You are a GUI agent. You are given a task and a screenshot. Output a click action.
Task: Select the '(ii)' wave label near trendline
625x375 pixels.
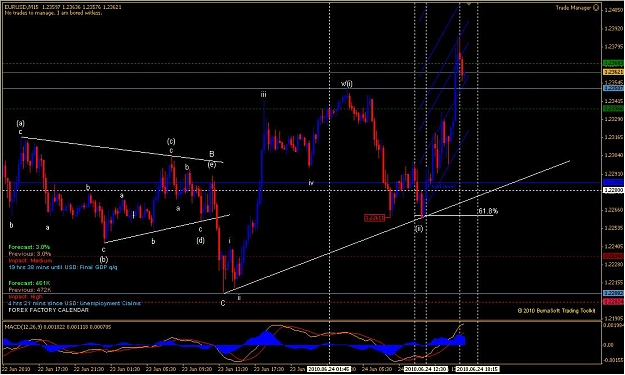point(419,229)
